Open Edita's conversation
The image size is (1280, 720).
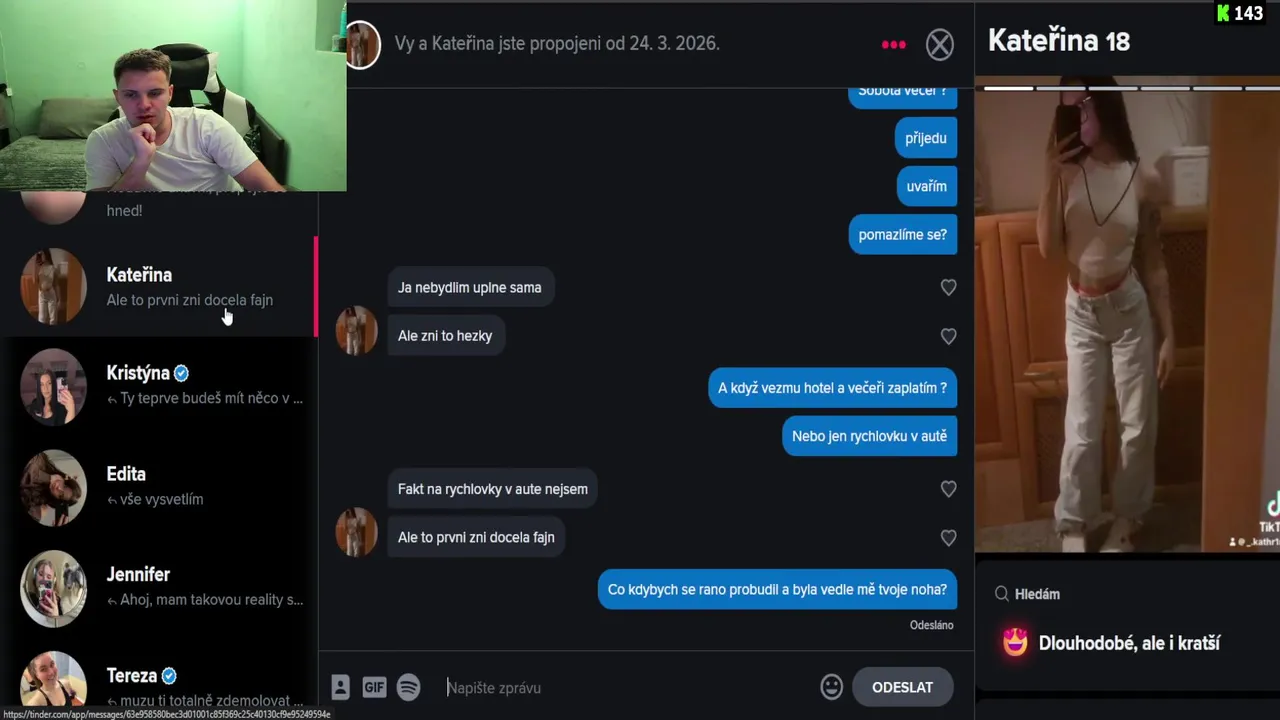click(x=159, y=487)
